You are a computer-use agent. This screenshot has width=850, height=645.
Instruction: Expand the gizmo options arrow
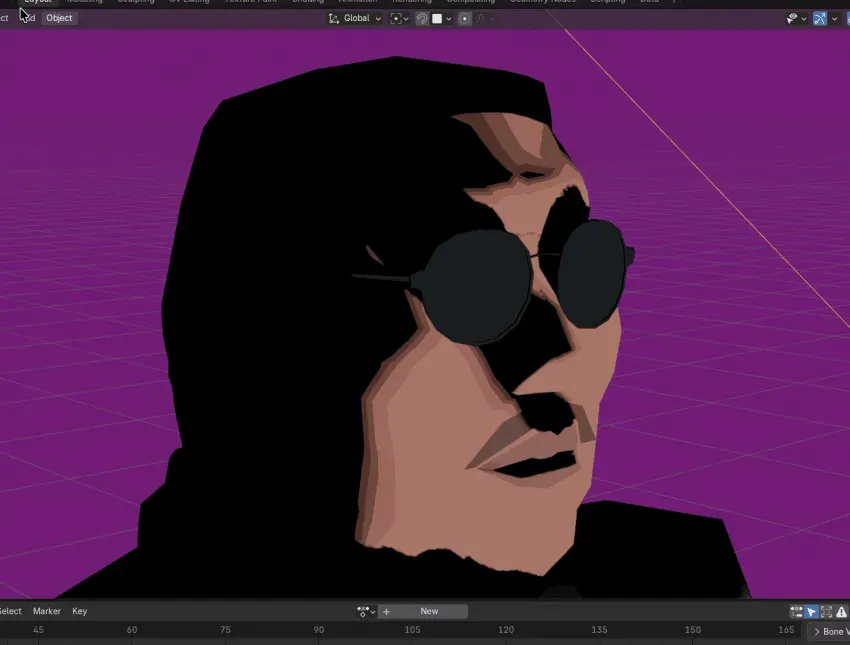coord(834,19)
